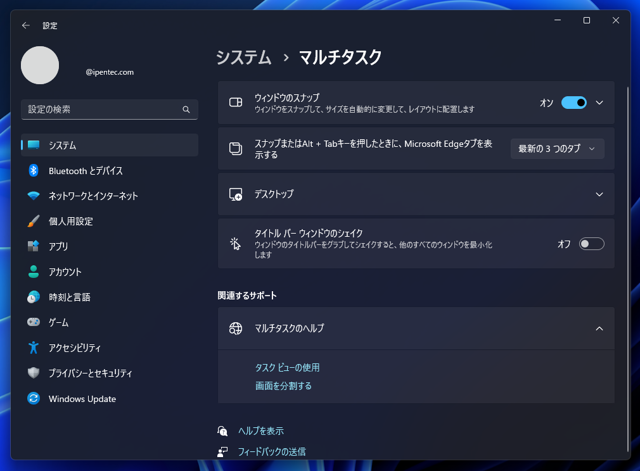The height and width of the screenshot is (471, 640).
Task: Maximize the settings window
Action: pos(587,20)
